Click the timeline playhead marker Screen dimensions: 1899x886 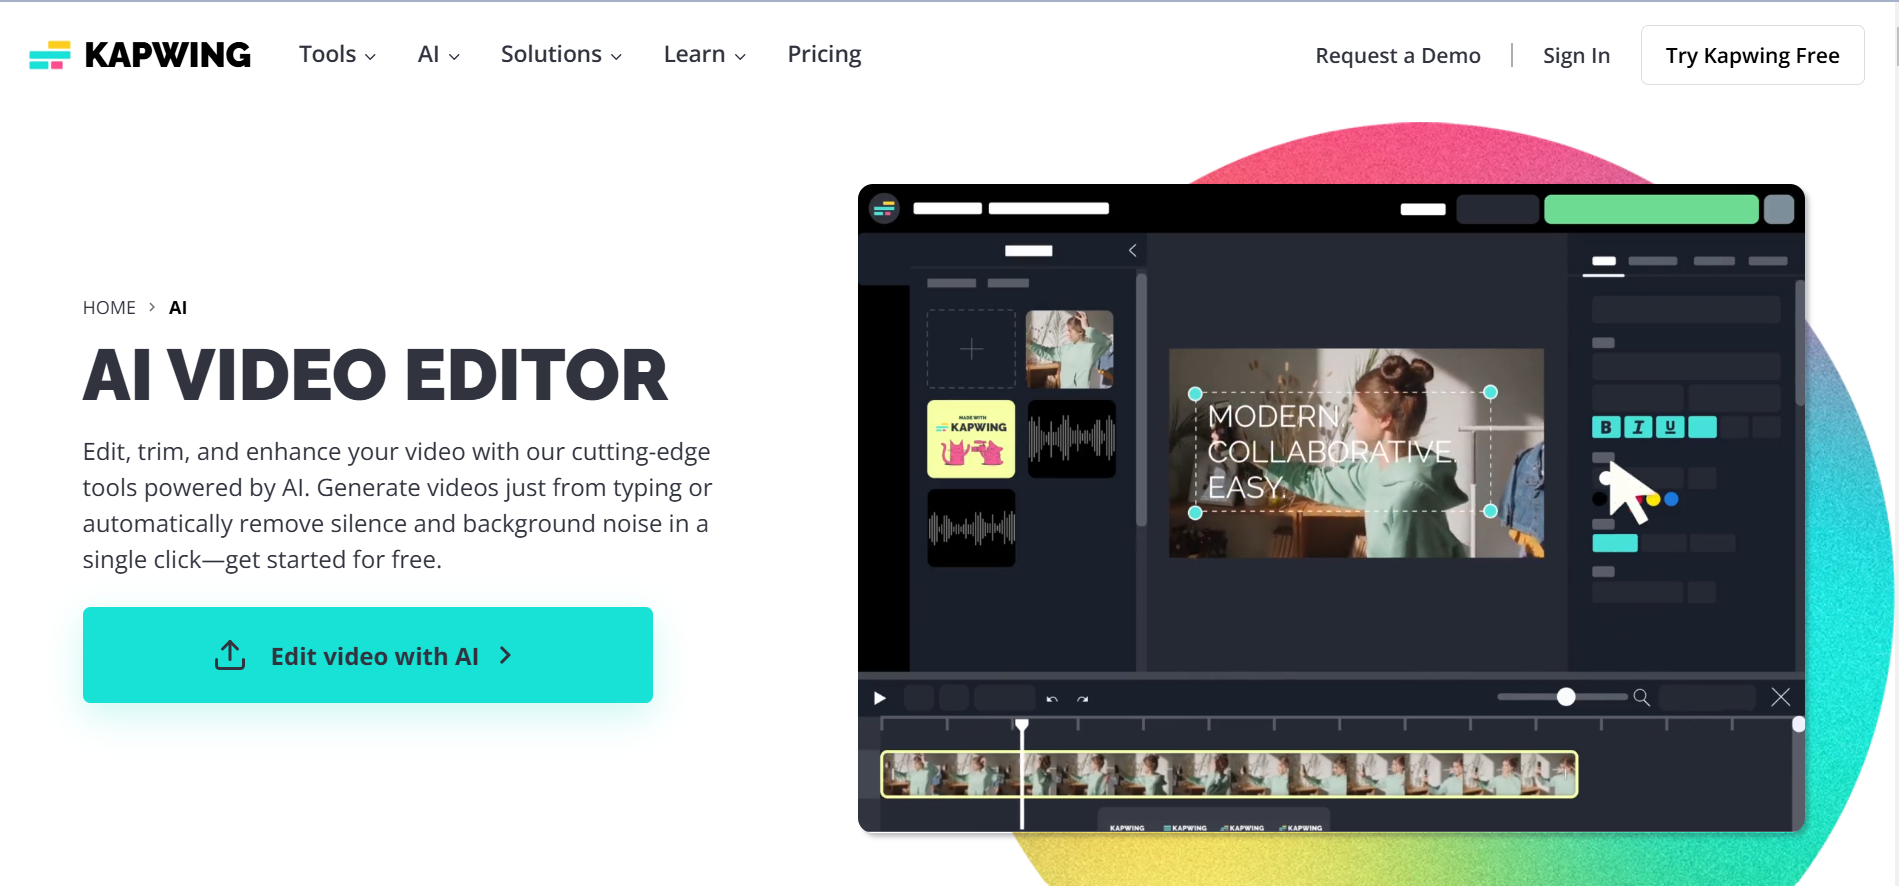click(1021, 724)
